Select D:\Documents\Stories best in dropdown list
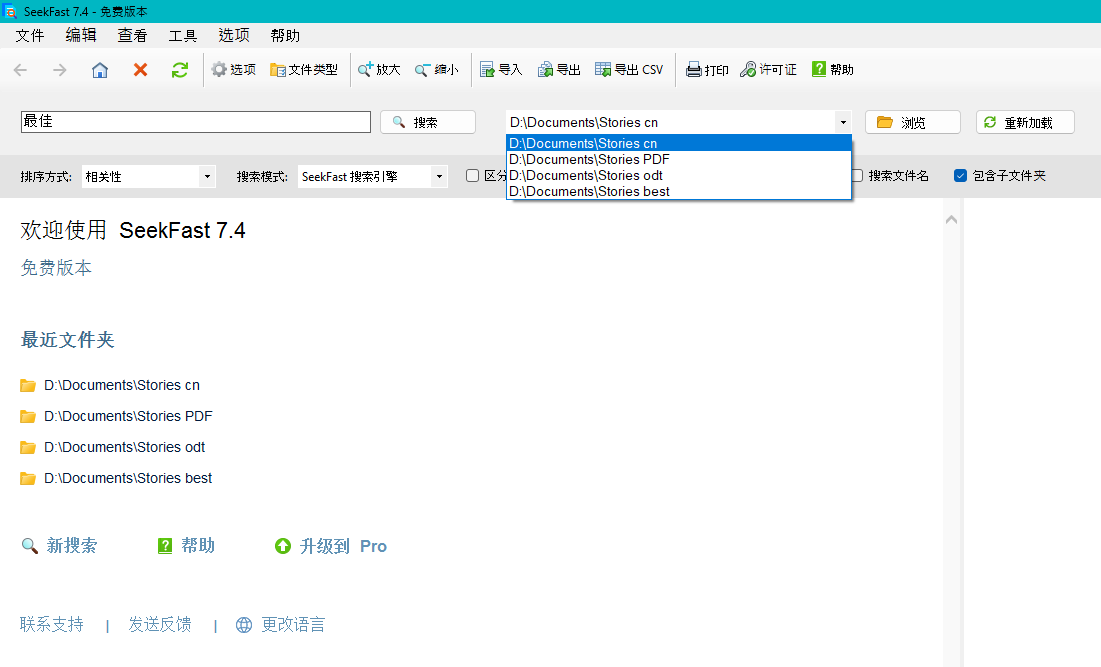 coord(678,192)
